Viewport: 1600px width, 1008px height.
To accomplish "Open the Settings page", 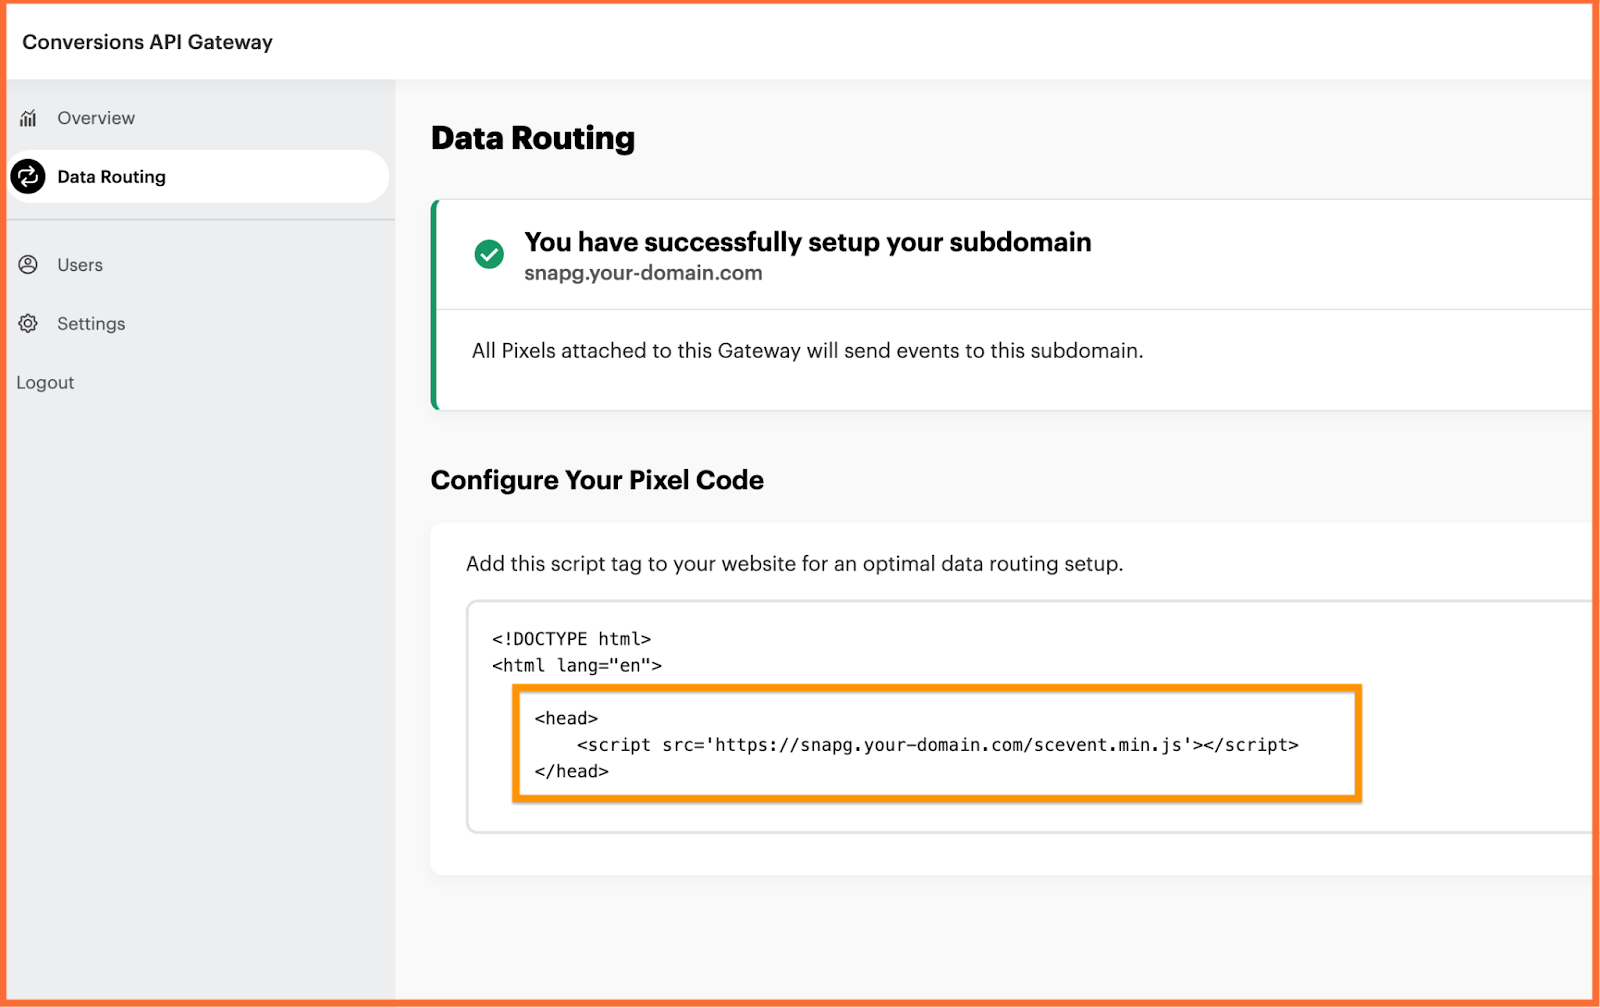I will point(91,324).
